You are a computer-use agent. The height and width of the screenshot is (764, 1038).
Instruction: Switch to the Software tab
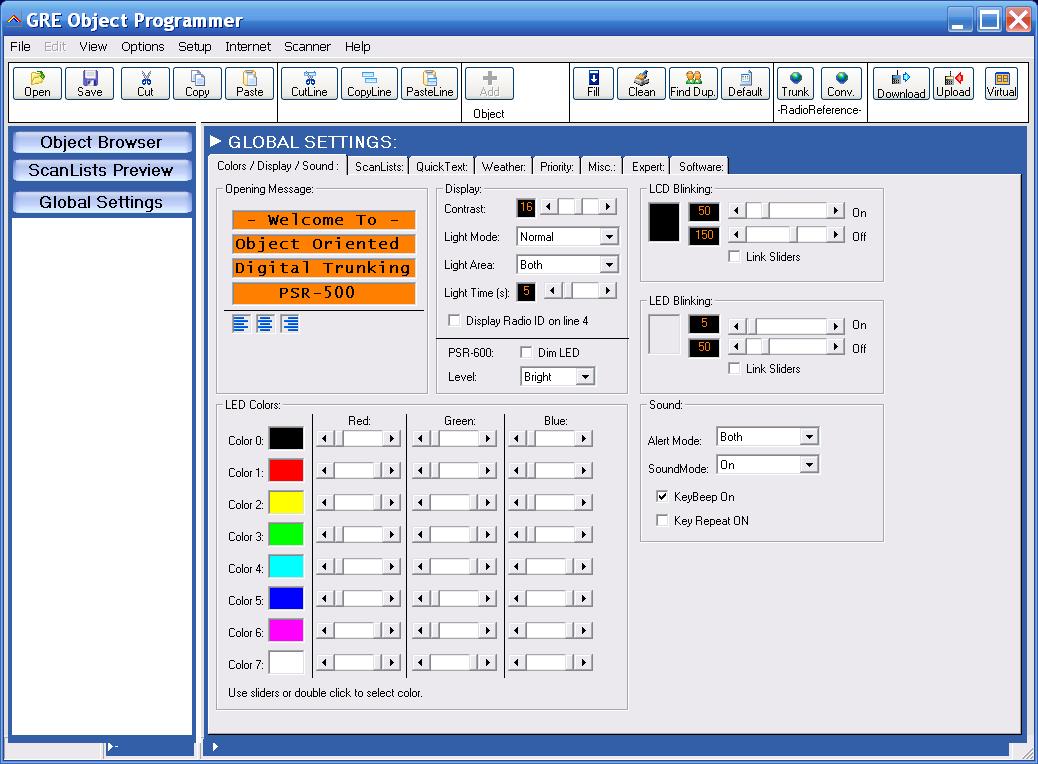700,166
